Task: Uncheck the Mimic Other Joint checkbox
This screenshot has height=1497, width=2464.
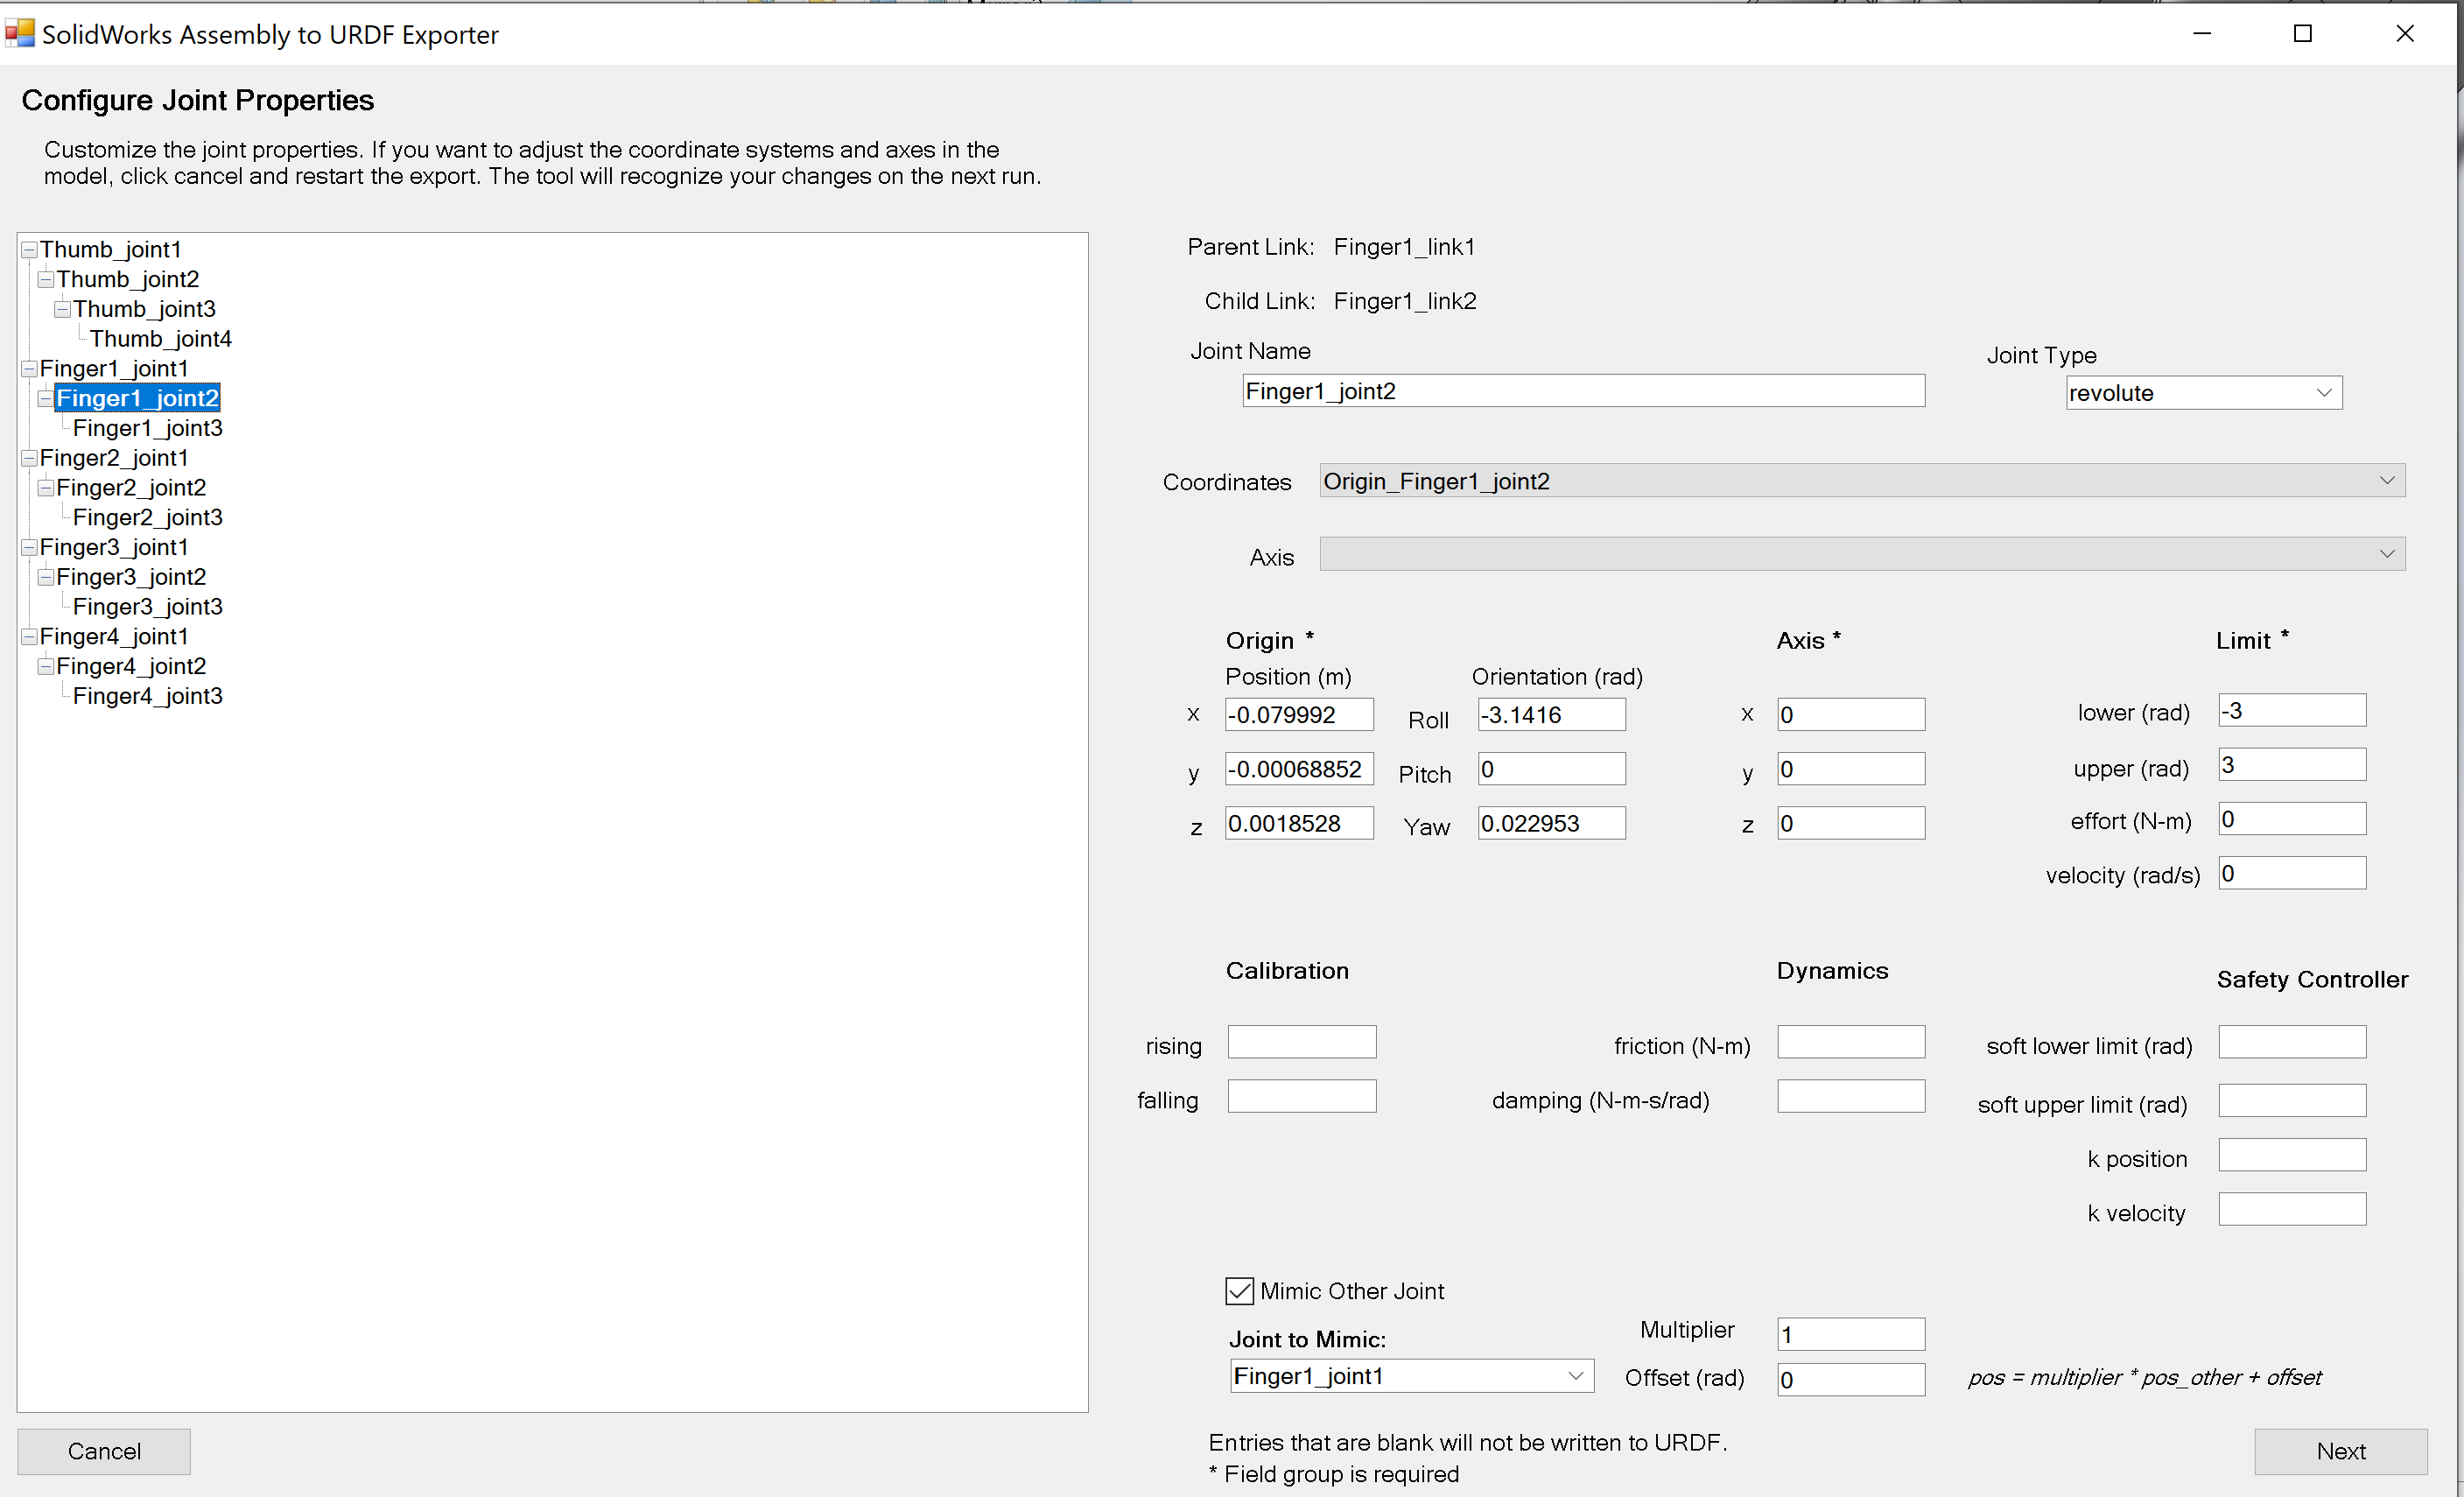Action: tap(1239, 1291)
